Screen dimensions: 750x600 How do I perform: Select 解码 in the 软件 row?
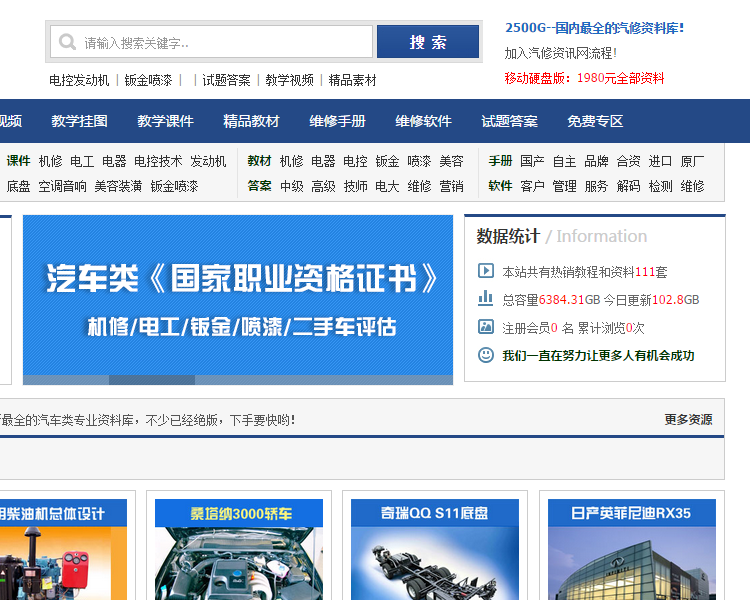point(629,186)
